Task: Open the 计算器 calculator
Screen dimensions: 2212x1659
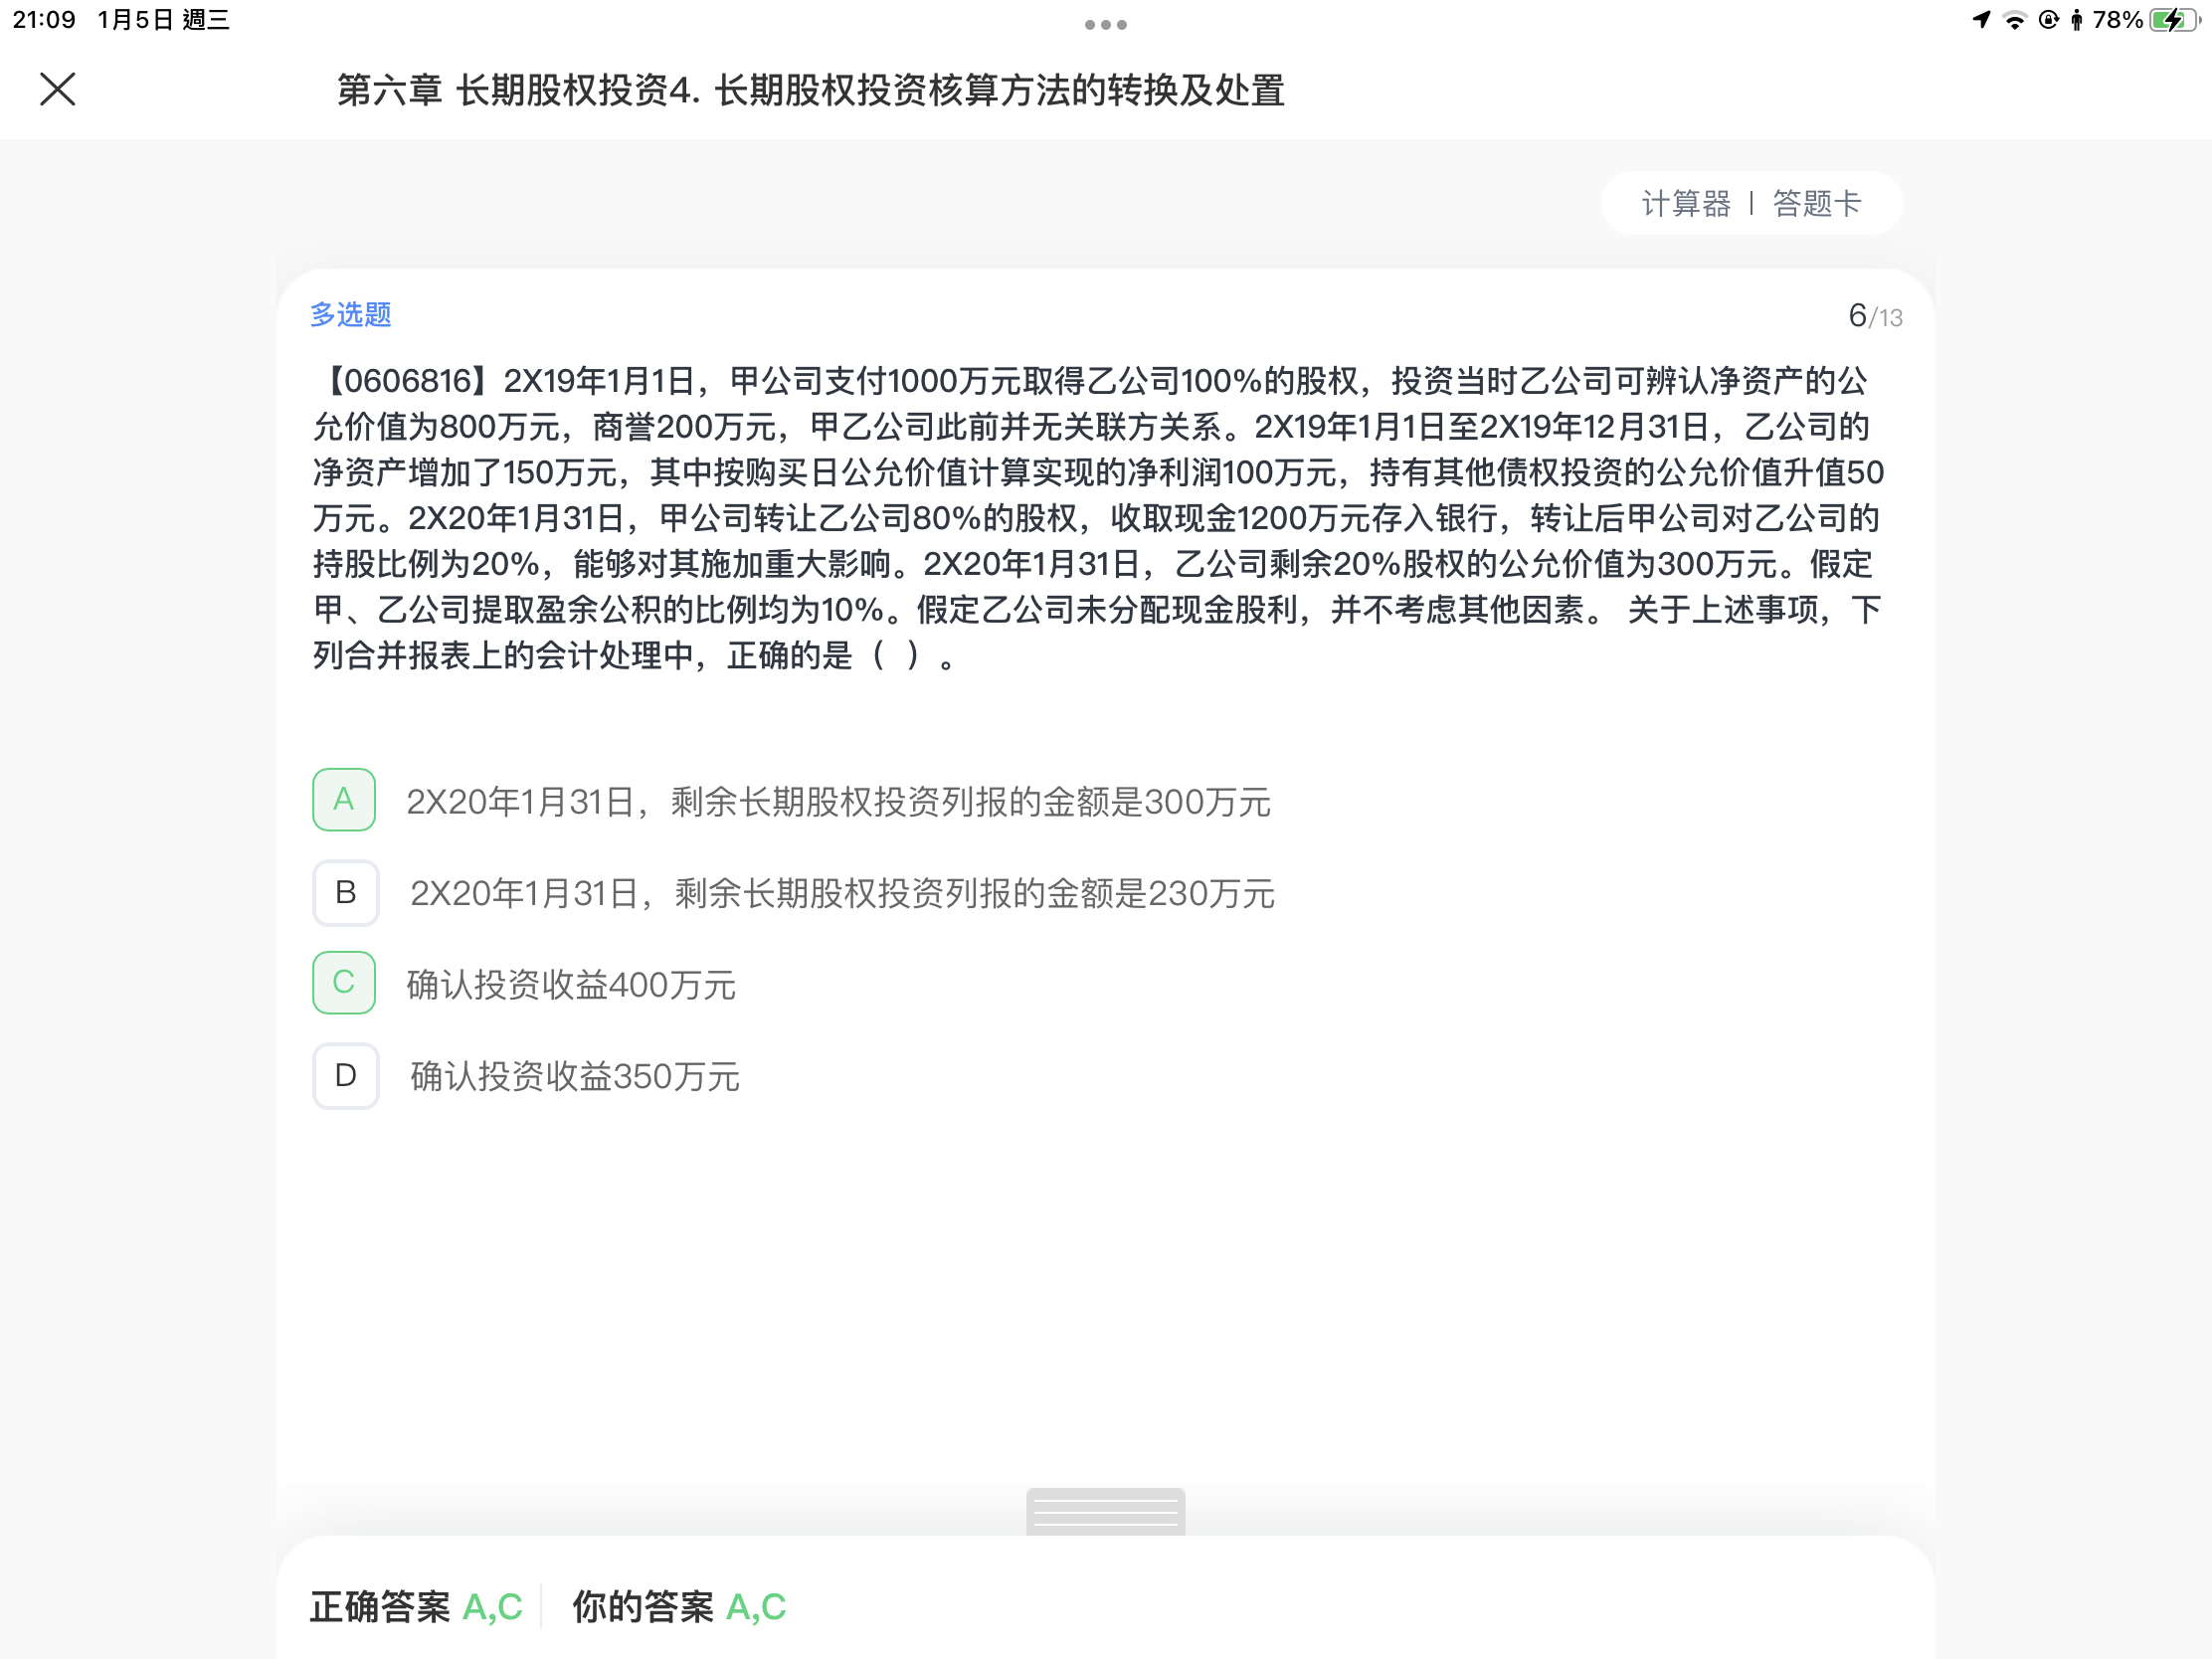Action: [x=1686, y=204]
